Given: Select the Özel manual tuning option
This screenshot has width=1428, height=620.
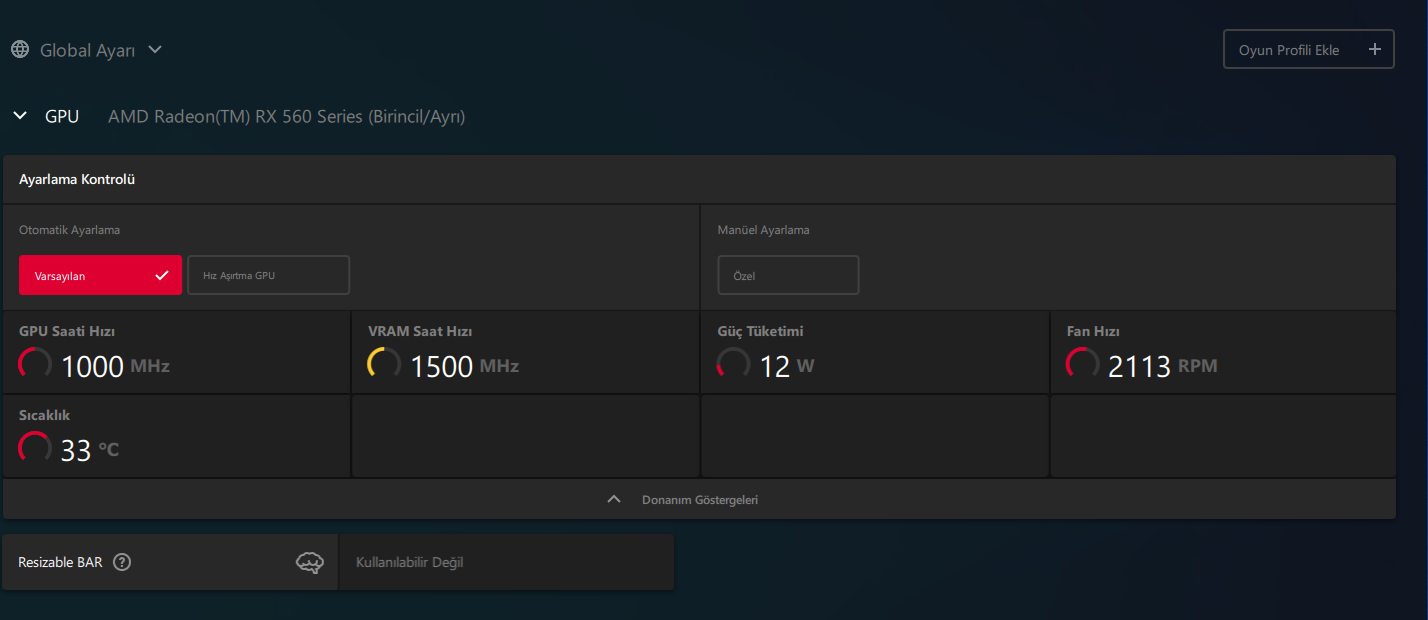Looking at the screenshot, I should (x=788, y=275).
